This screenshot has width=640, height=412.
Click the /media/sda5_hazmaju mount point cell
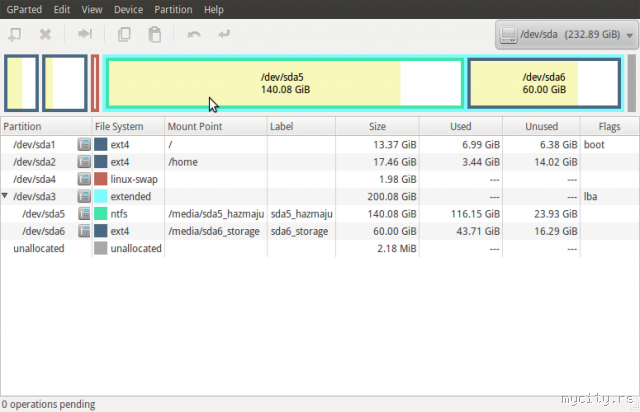[x=216, y=214]
